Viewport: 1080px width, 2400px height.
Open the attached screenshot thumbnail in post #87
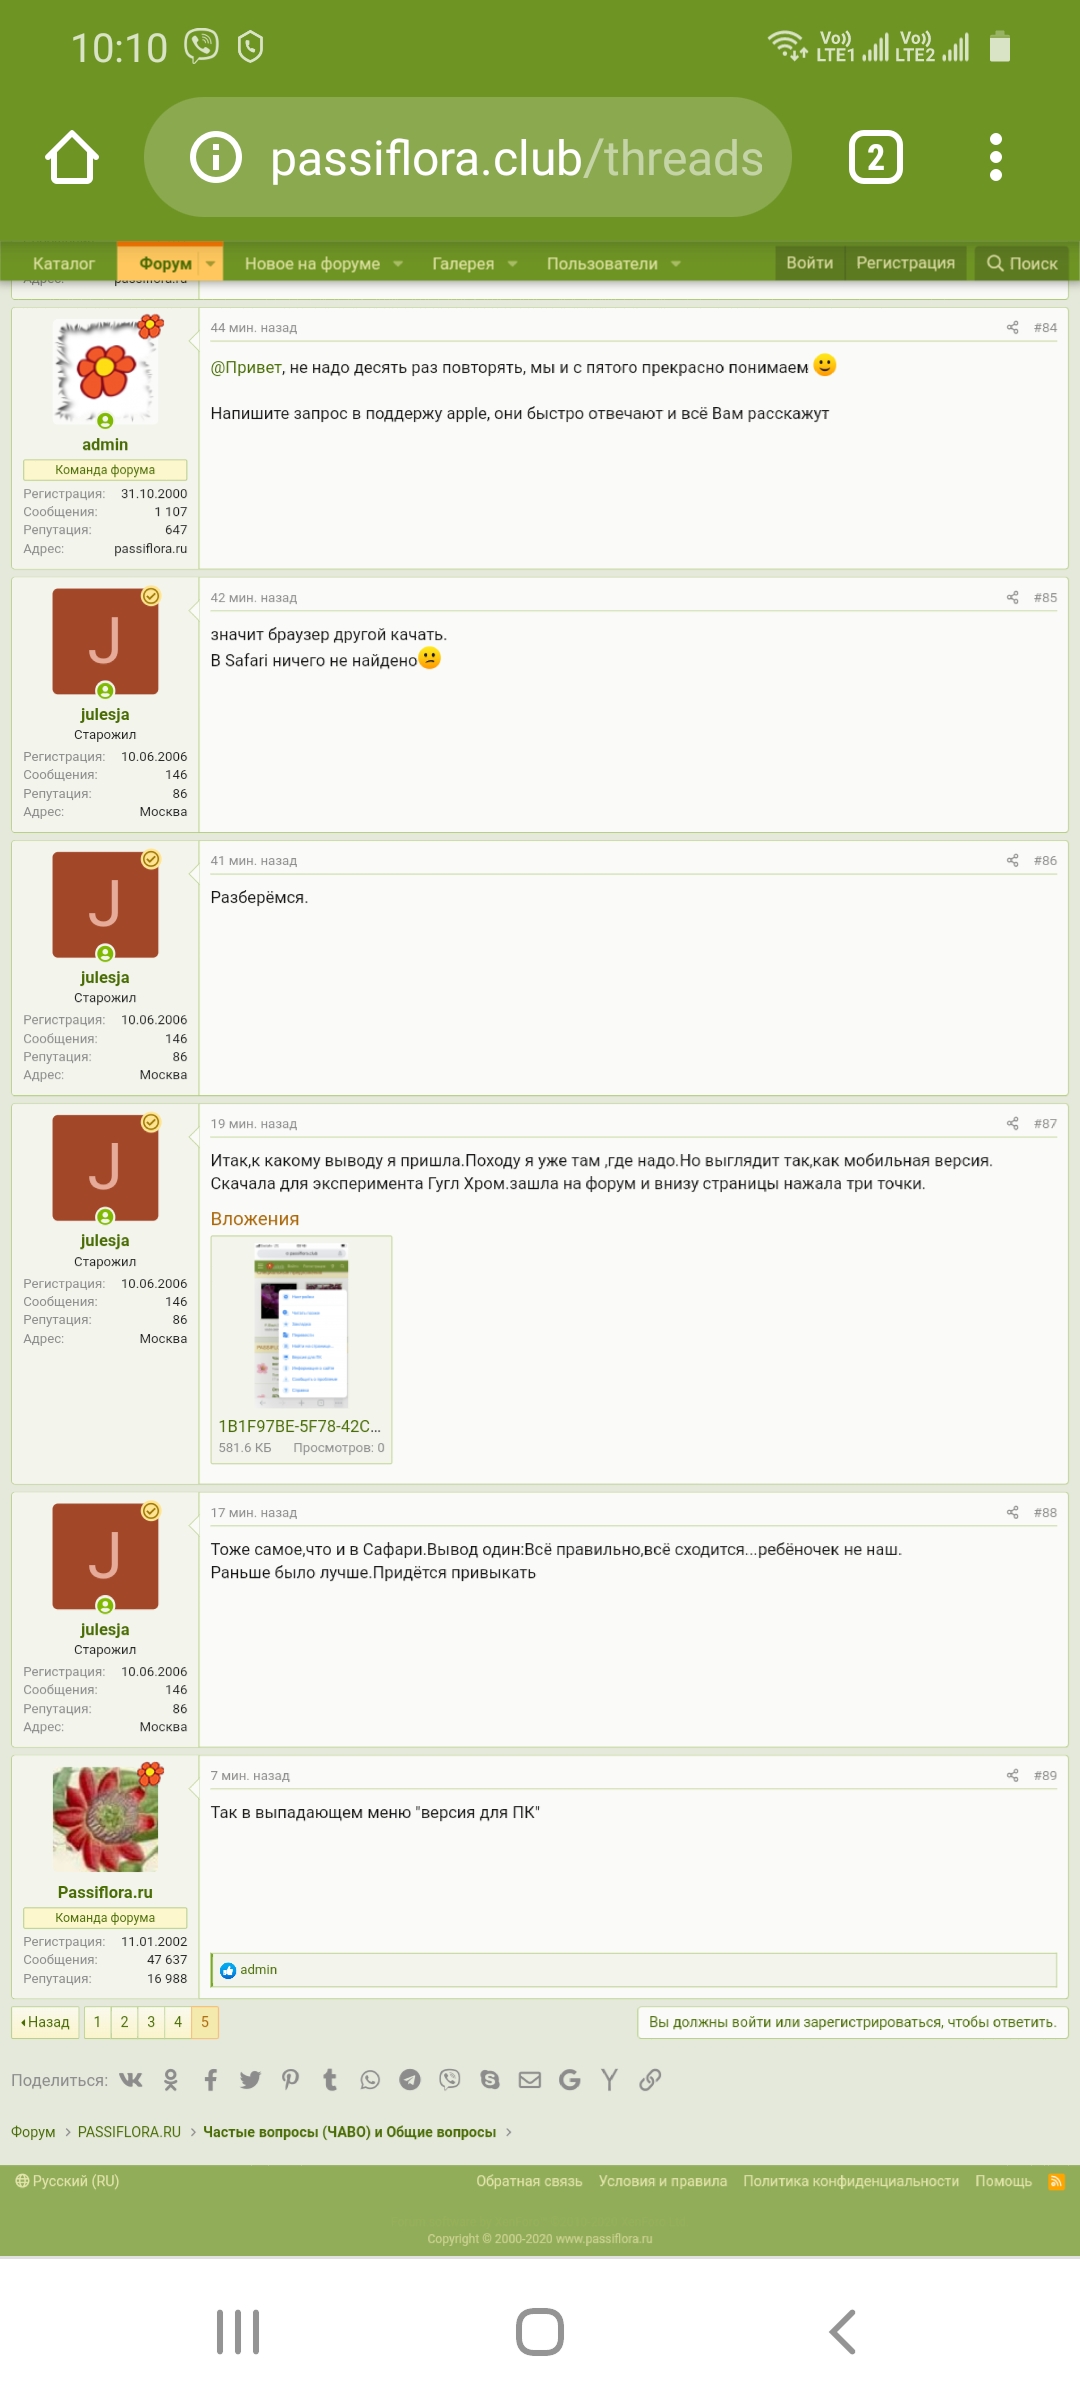tap(301, 1324)
